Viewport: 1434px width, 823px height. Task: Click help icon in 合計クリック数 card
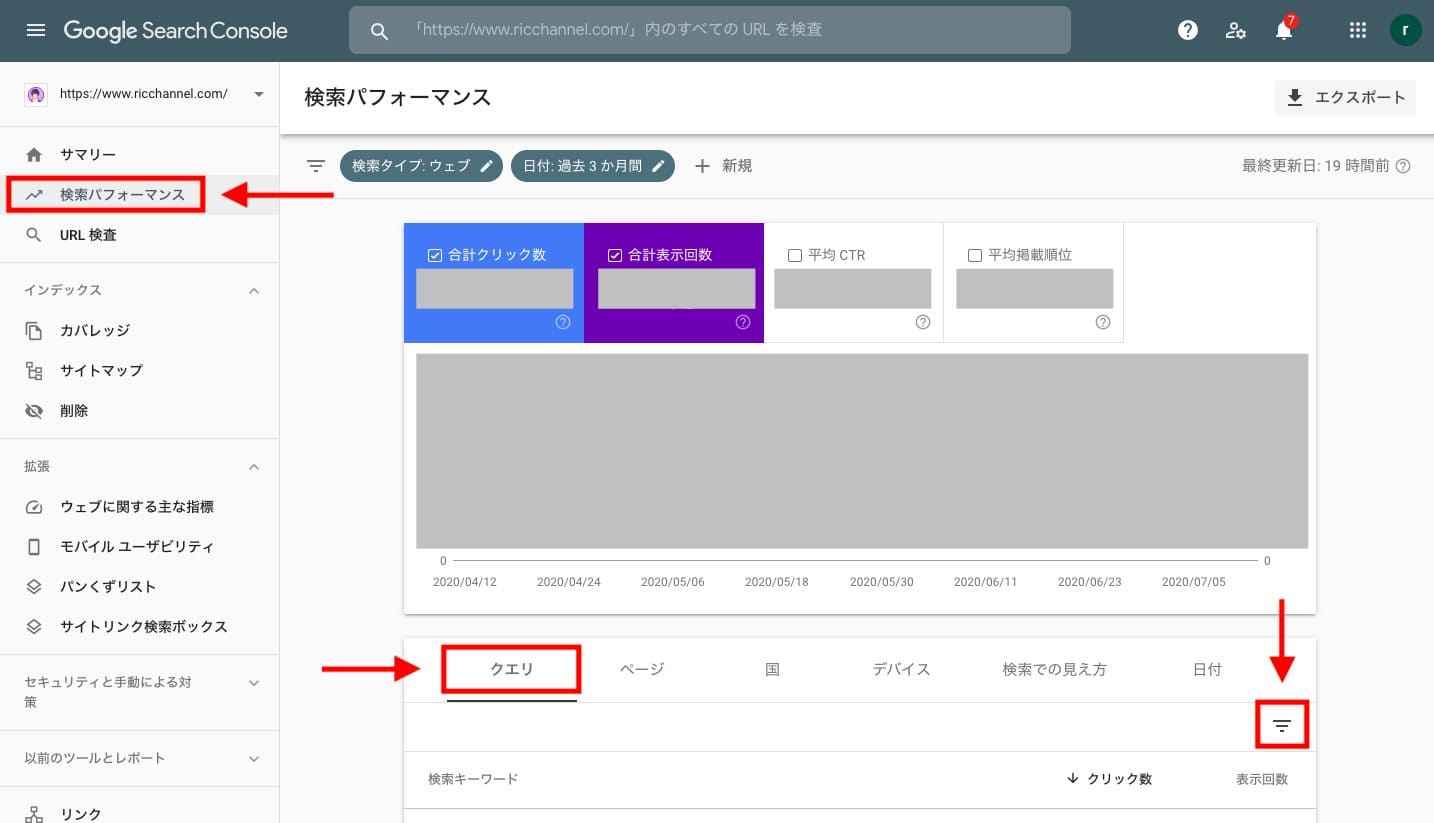563,322
